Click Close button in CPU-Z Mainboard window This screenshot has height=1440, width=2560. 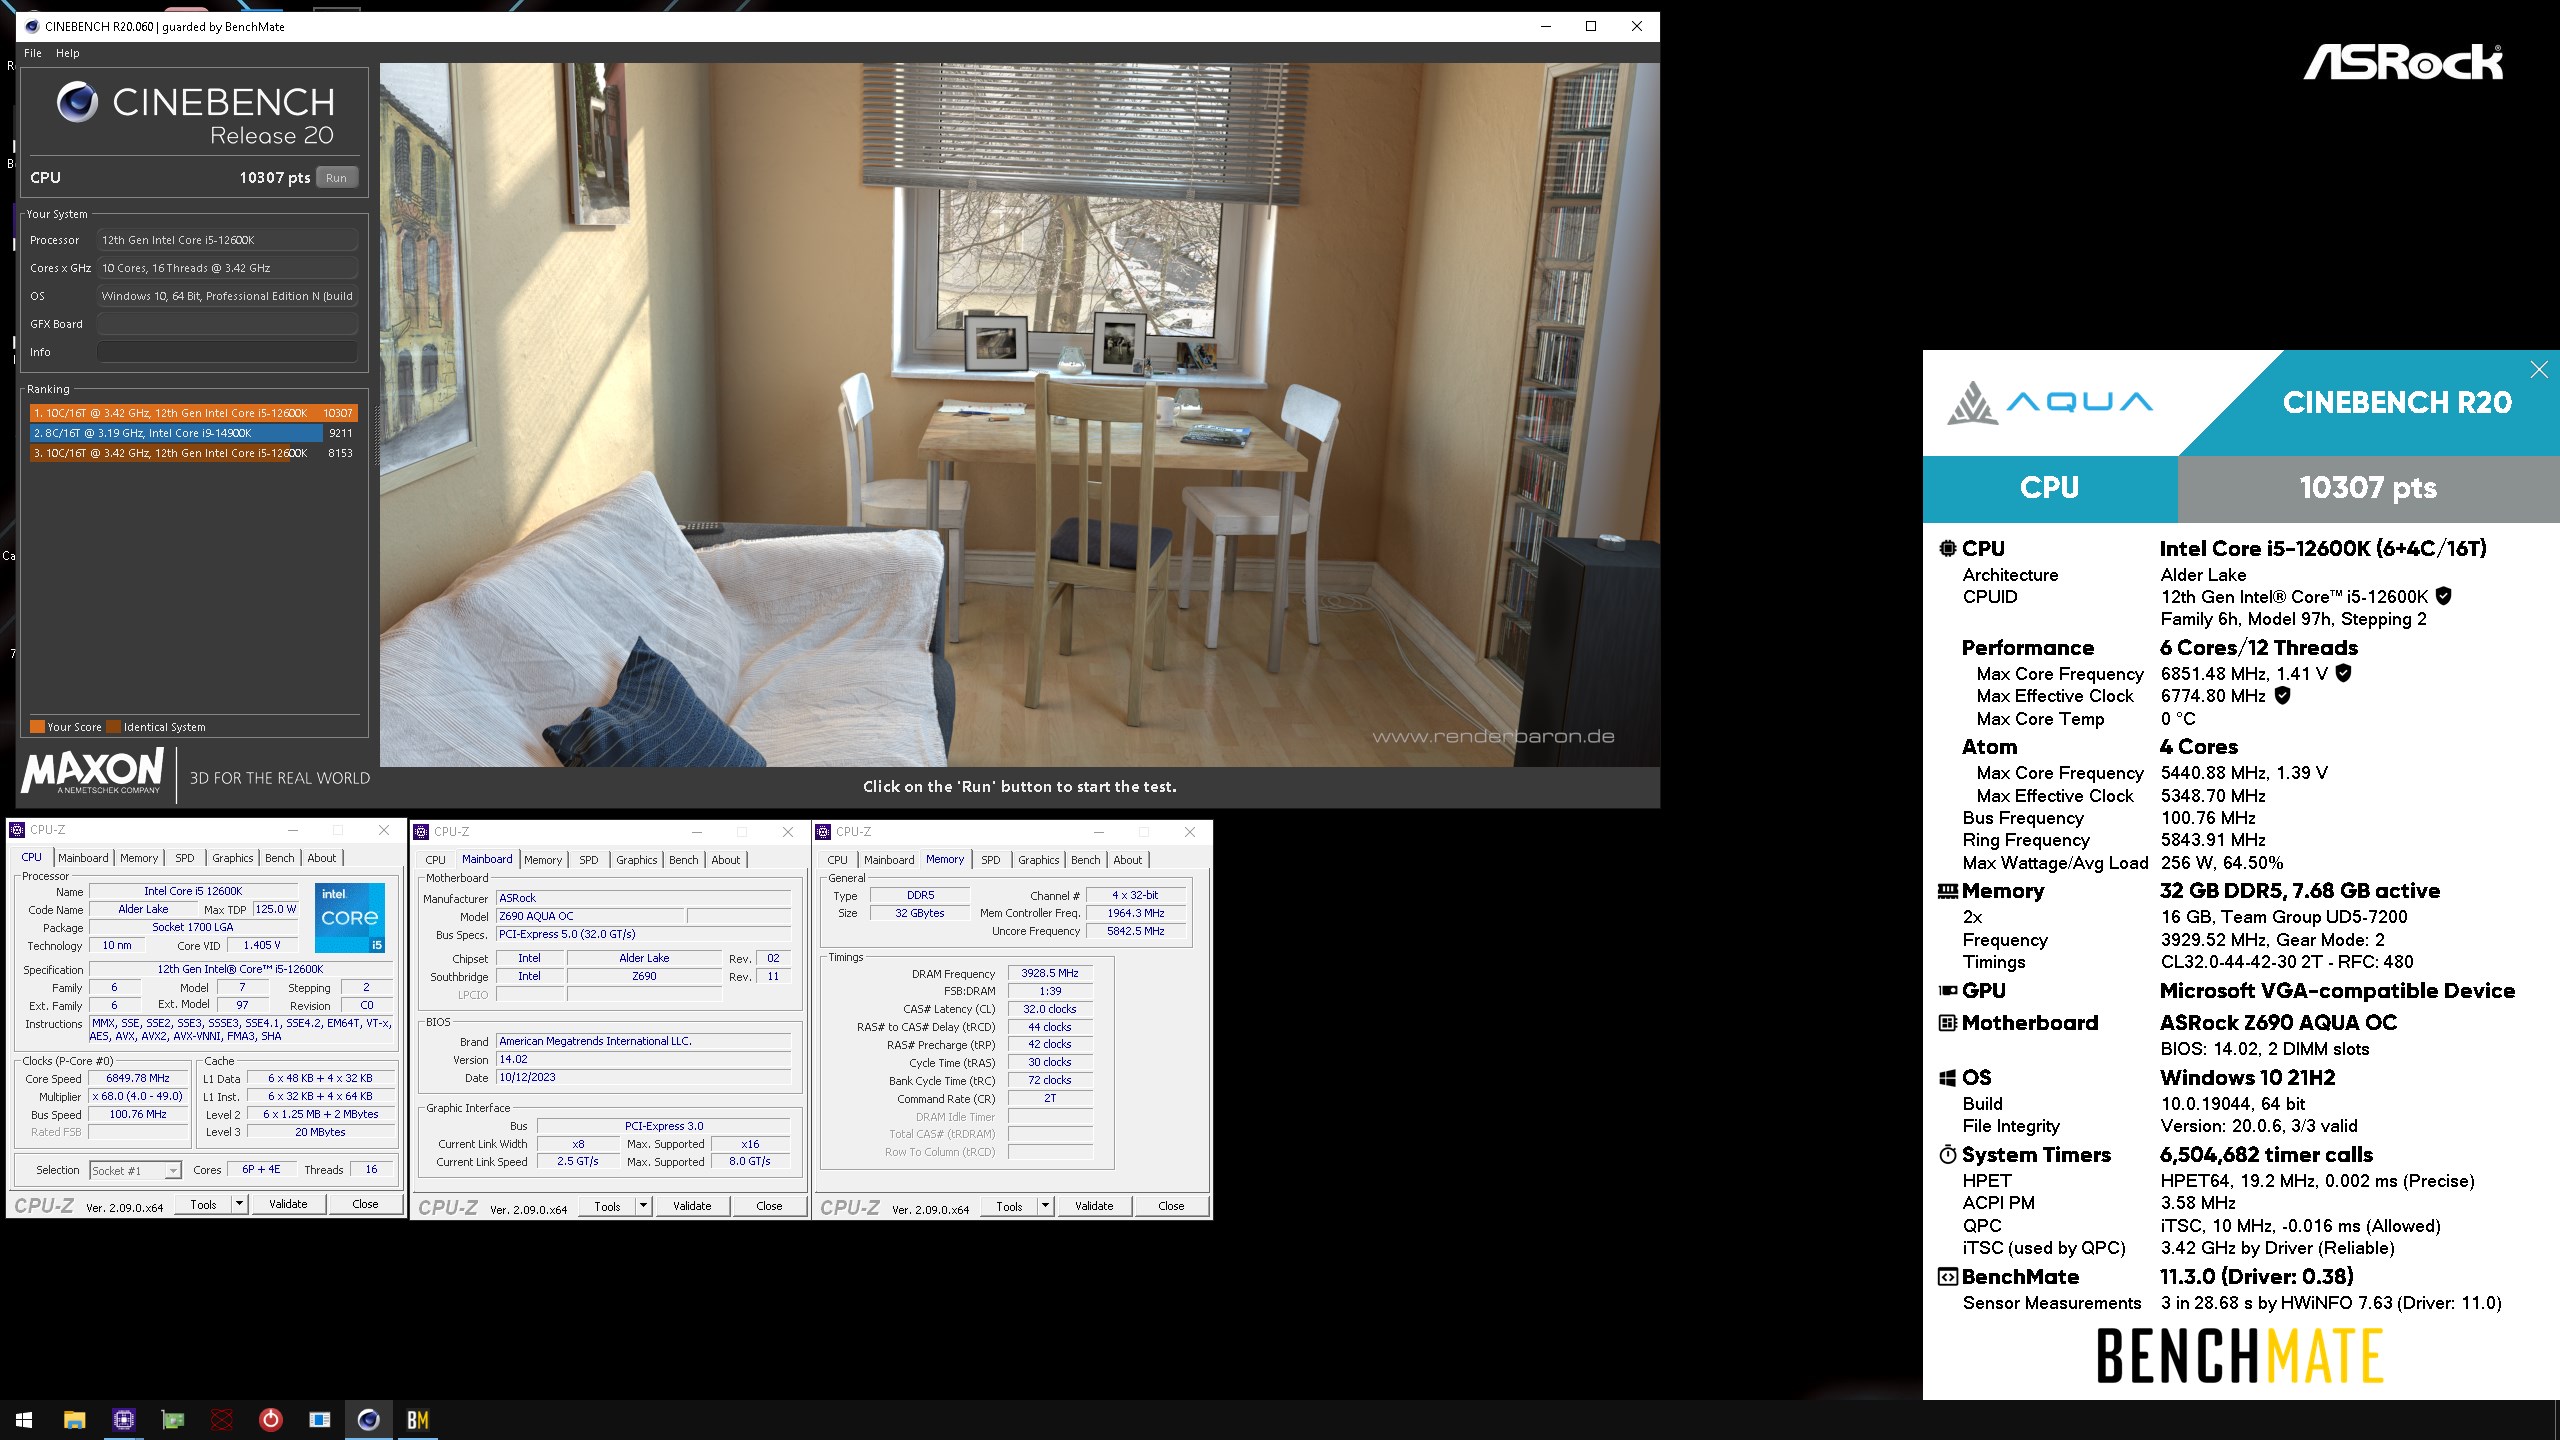click(x=770, y=1206)
